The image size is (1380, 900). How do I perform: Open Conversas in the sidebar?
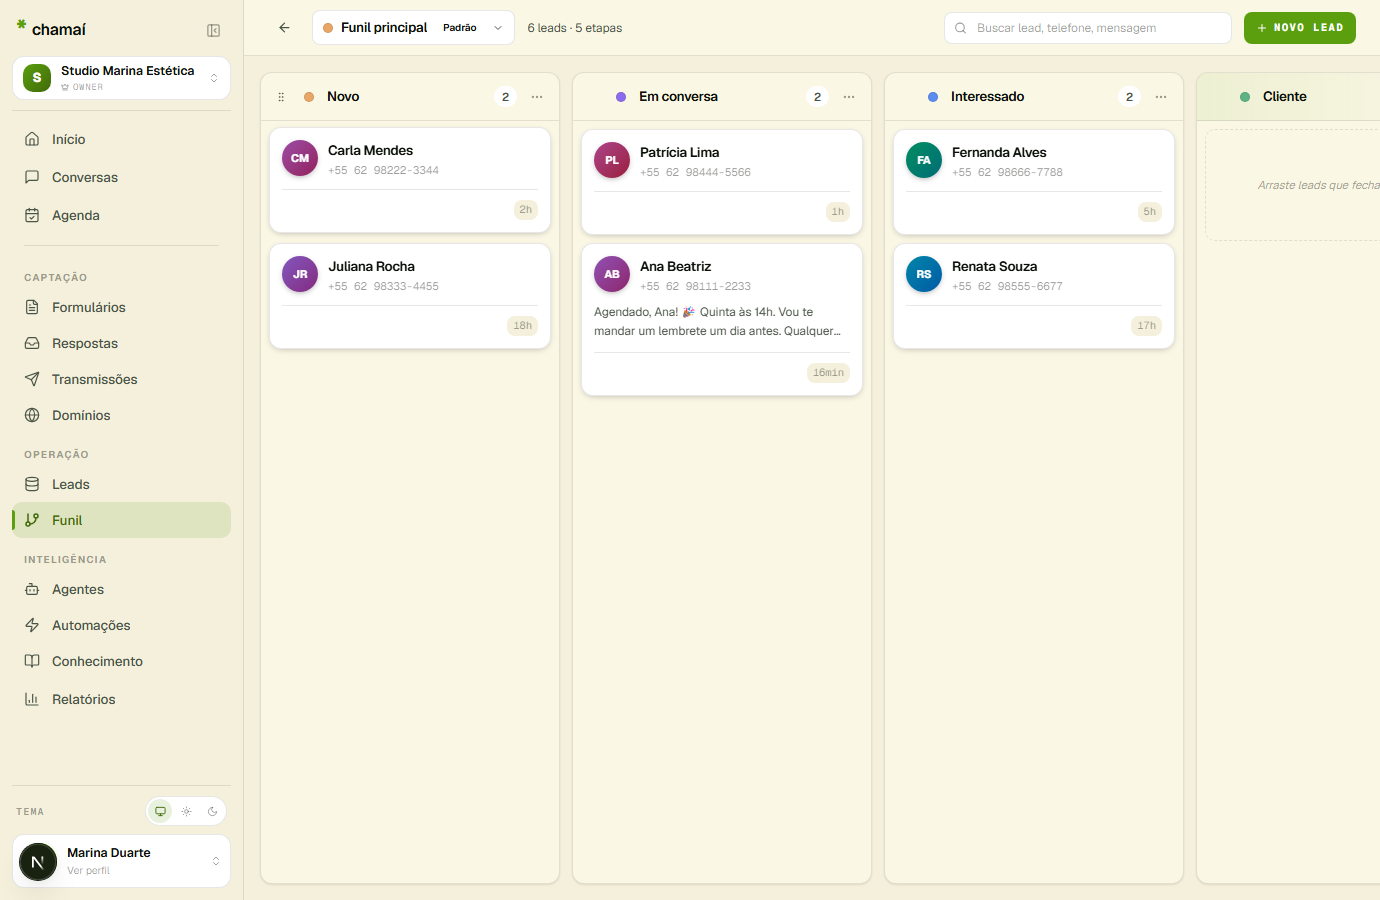[122, 177]
